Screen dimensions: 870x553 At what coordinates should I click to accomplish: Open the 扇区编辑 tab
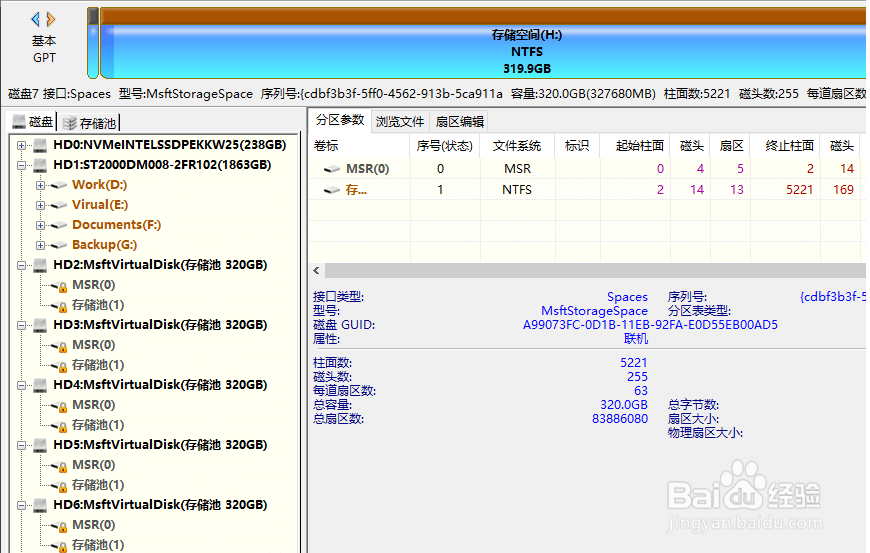pyautogui.click(x=459, y=121)
